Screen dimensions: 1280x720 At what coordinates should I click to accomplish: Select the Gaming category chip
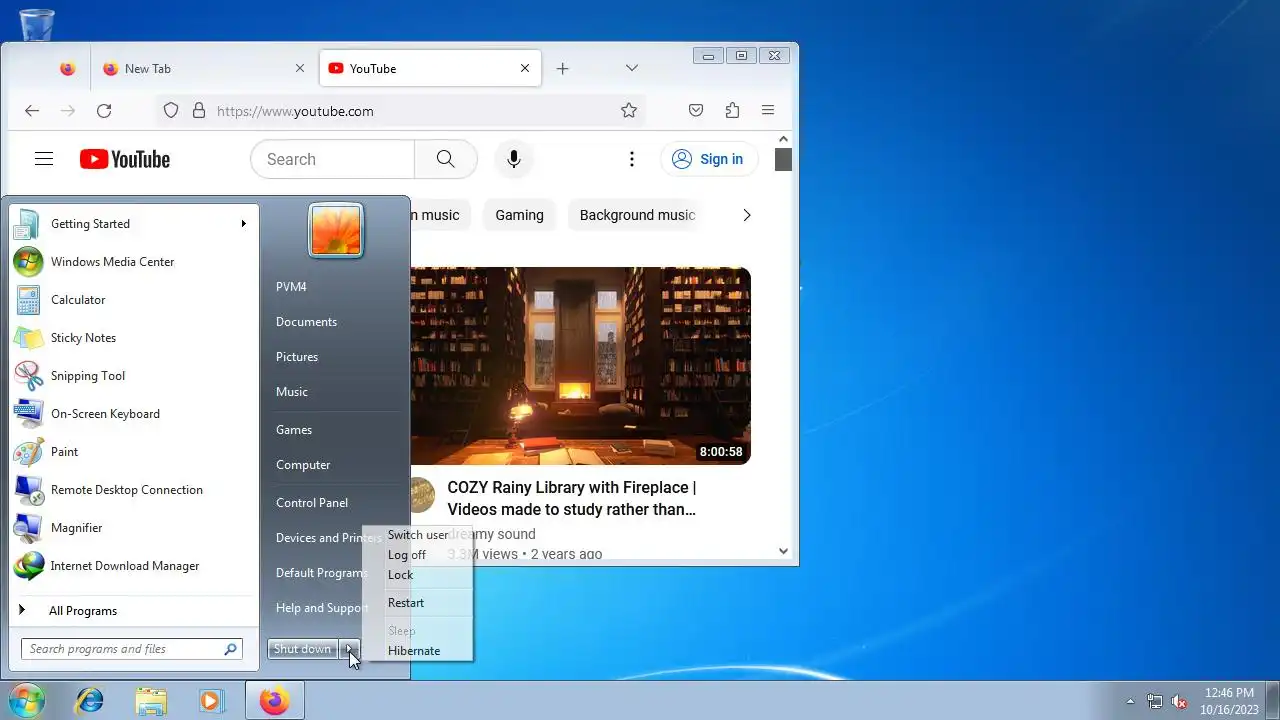(520, 215)
